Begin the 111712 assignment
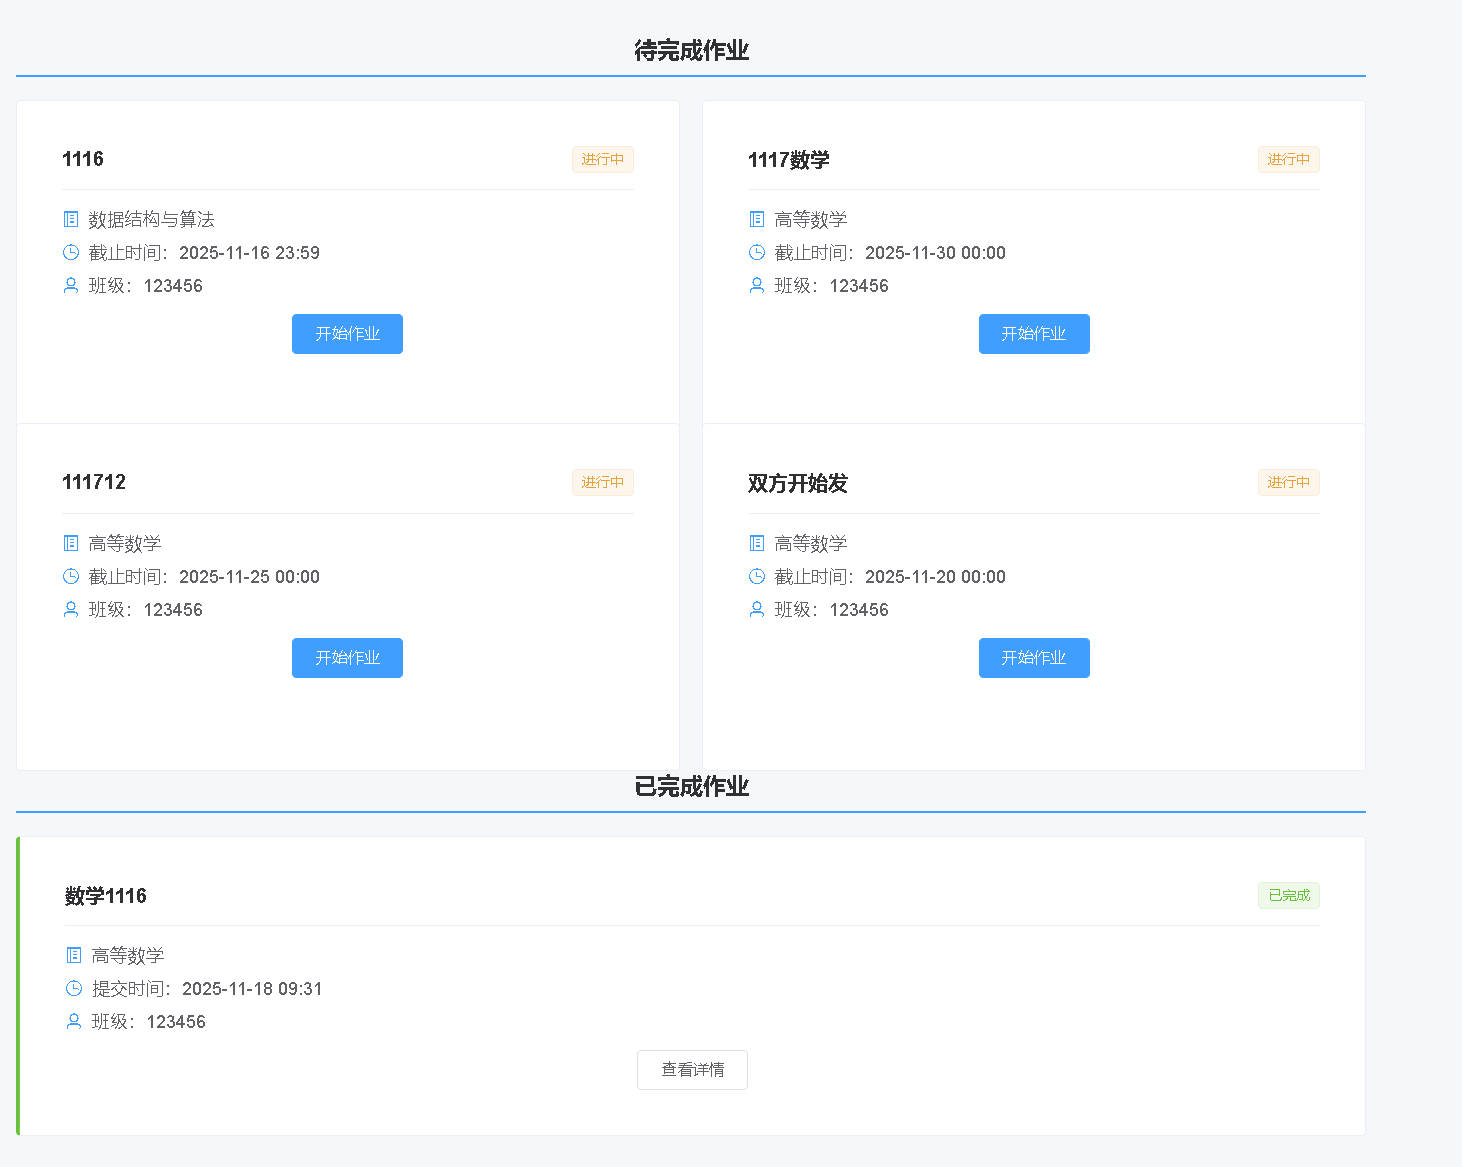 pyautogui.click(x=347, y=658)
